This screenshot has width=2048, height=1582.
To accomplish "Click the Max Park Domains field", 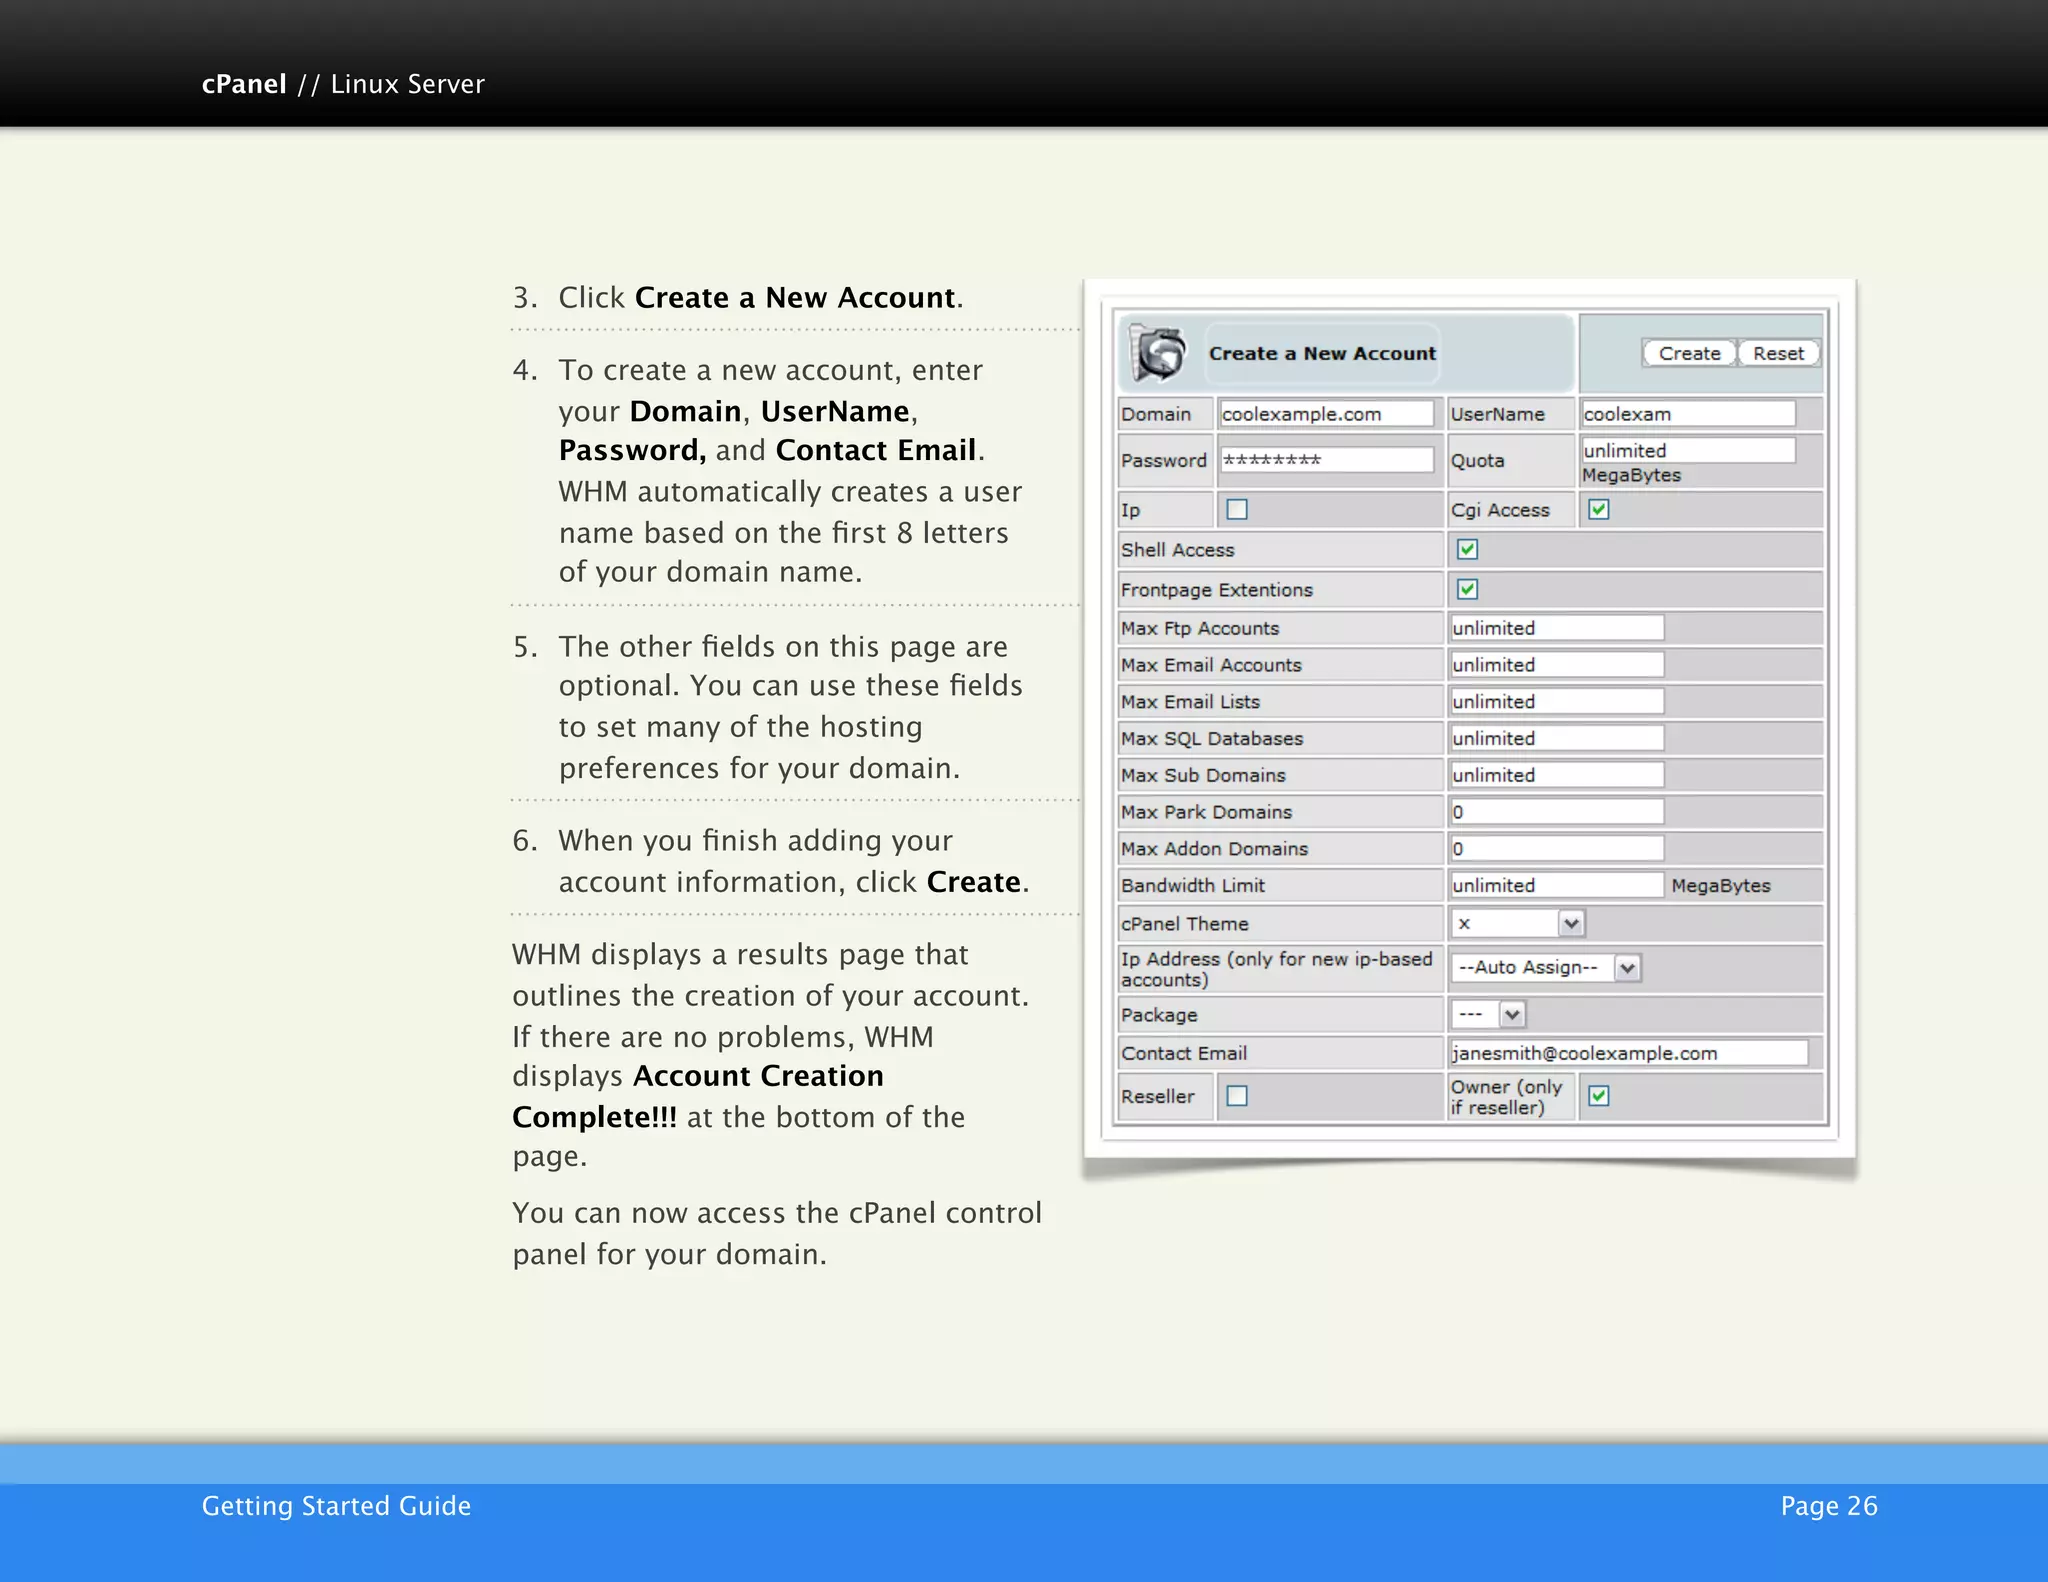I will click(1556, 812).
